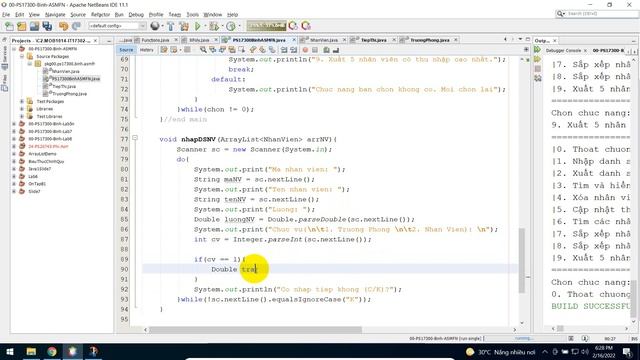
Task: Close the PS17300BinhASMFN.java tab
Action: click(x=294, y=40)
